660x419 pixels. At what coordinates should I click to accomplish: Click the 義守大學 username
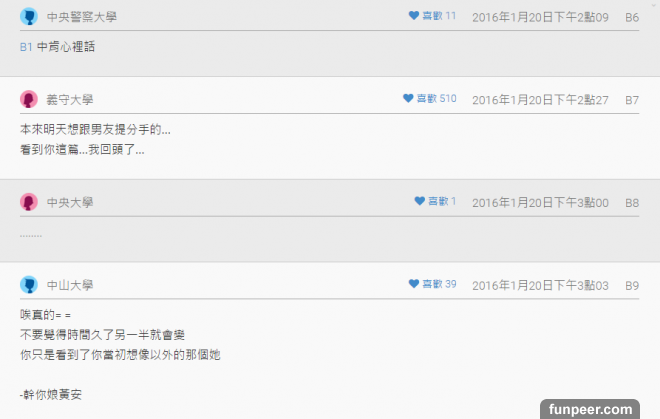pyautogui.click(x=70, y=100)
